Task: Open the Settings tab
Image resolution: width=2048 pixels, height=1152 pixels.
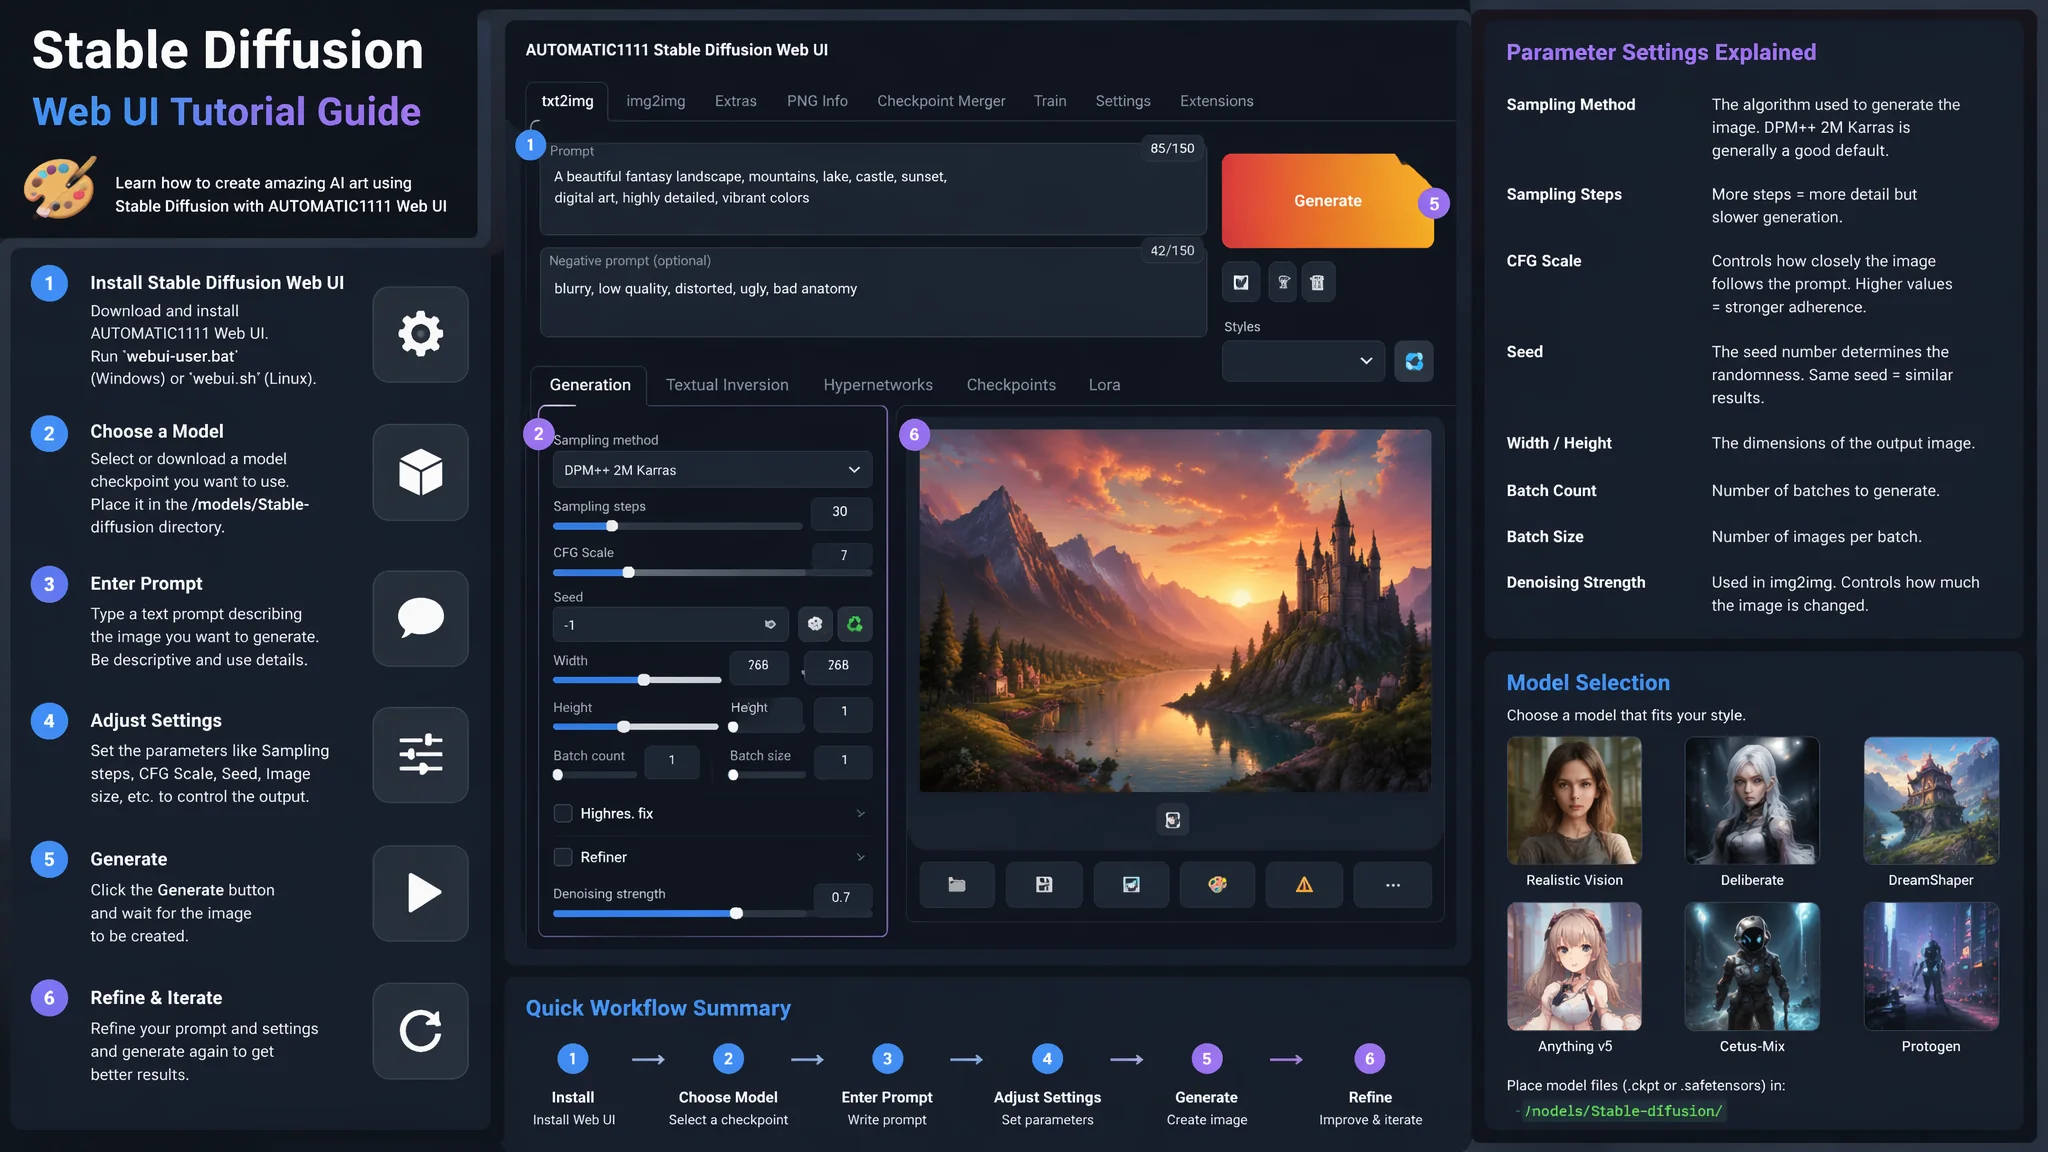Action: tap(1123, 101)
